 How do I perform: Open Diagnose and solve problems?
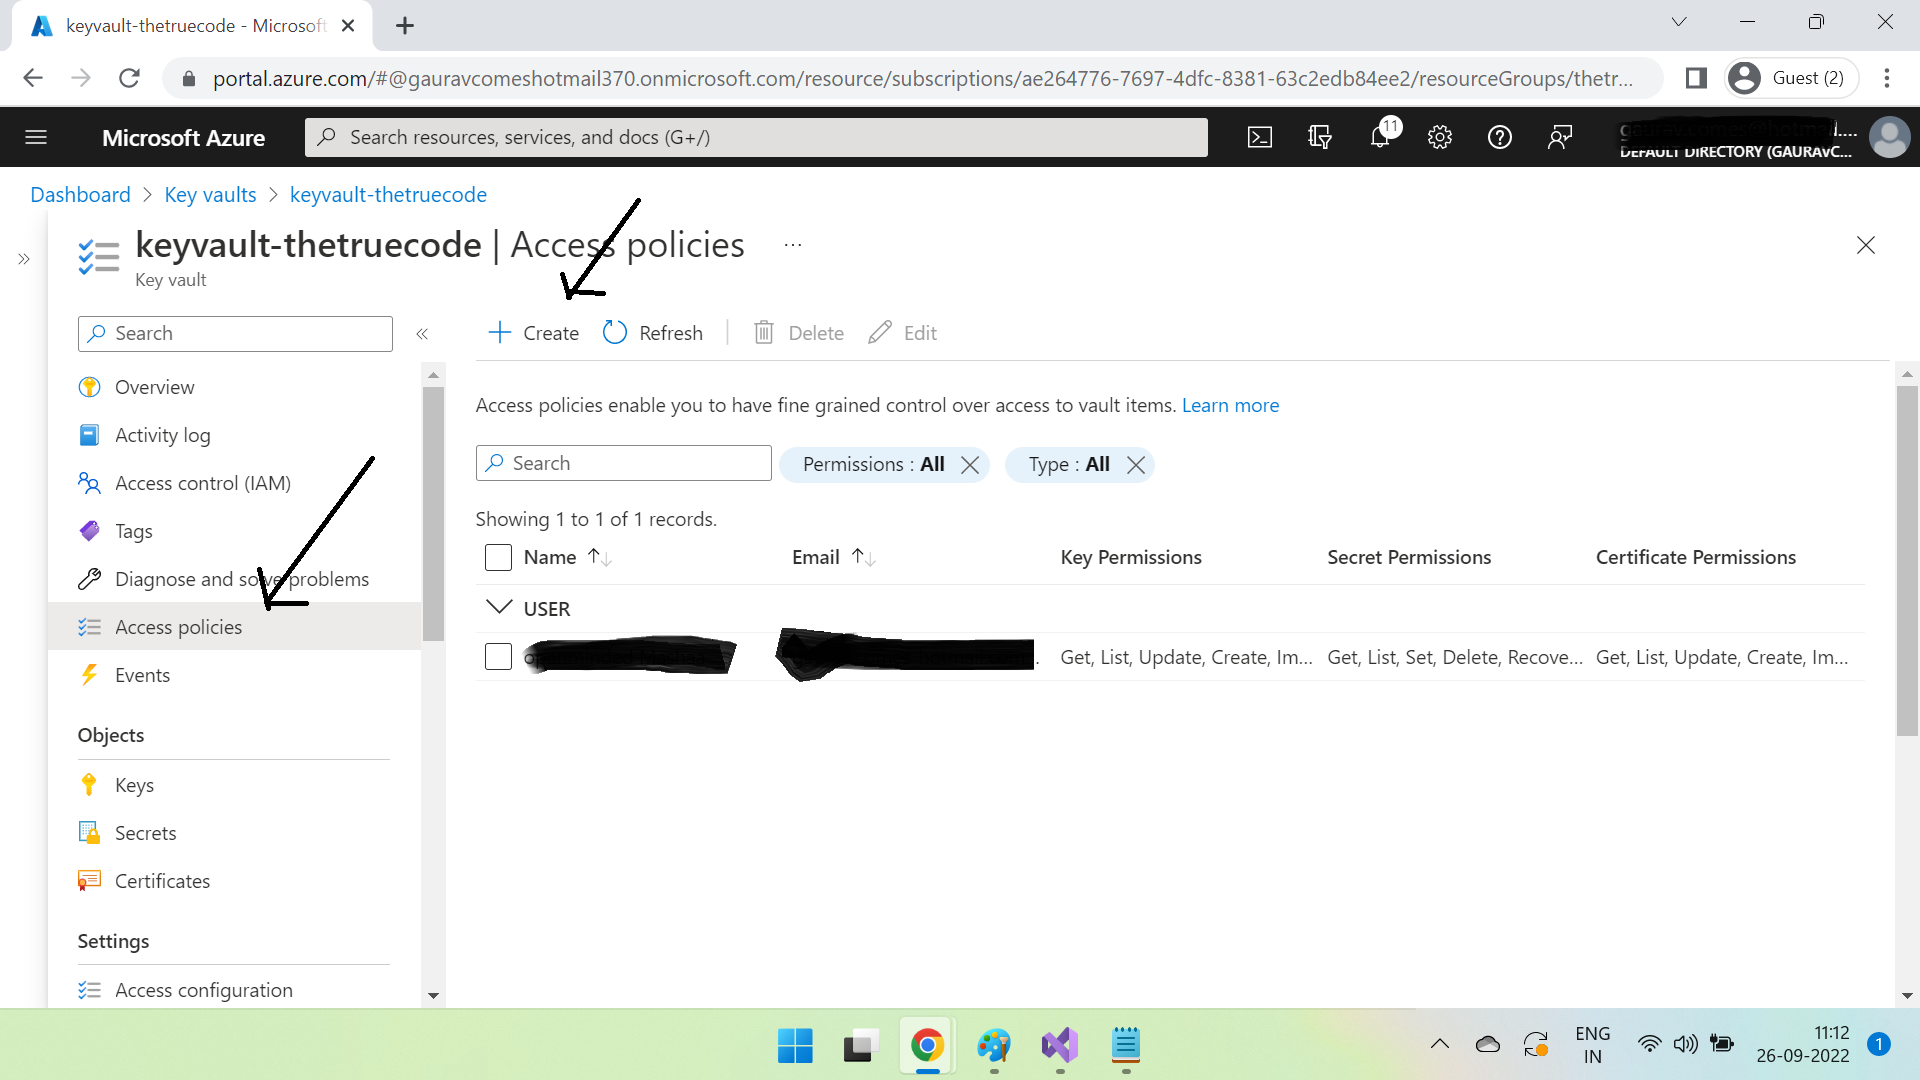[x=241, y=579]
